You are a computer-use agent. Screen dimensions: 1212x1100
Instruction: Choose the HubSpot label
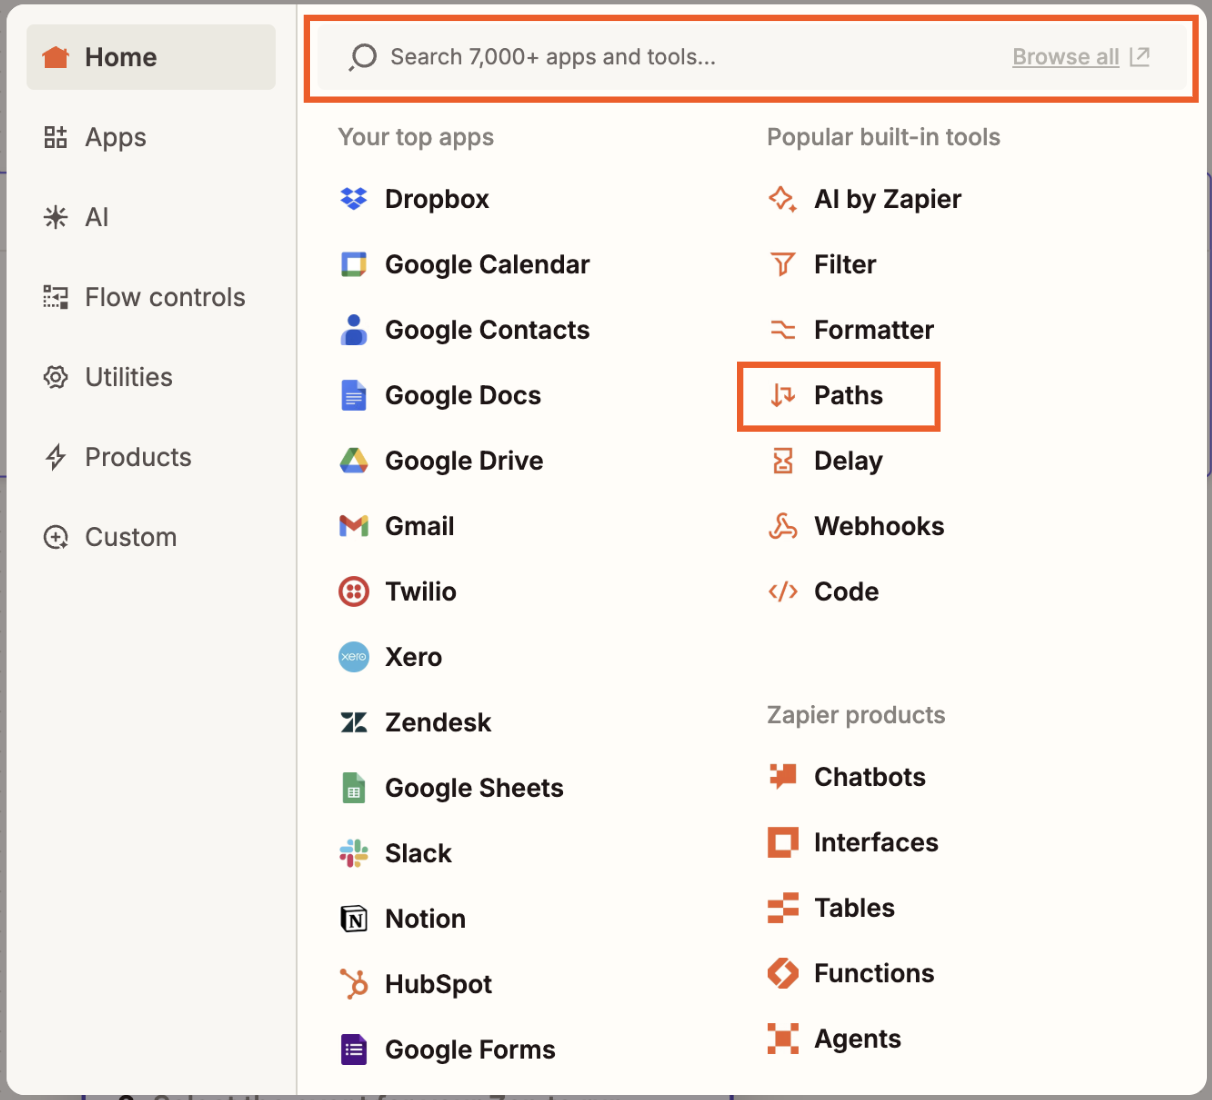(438, 984)
